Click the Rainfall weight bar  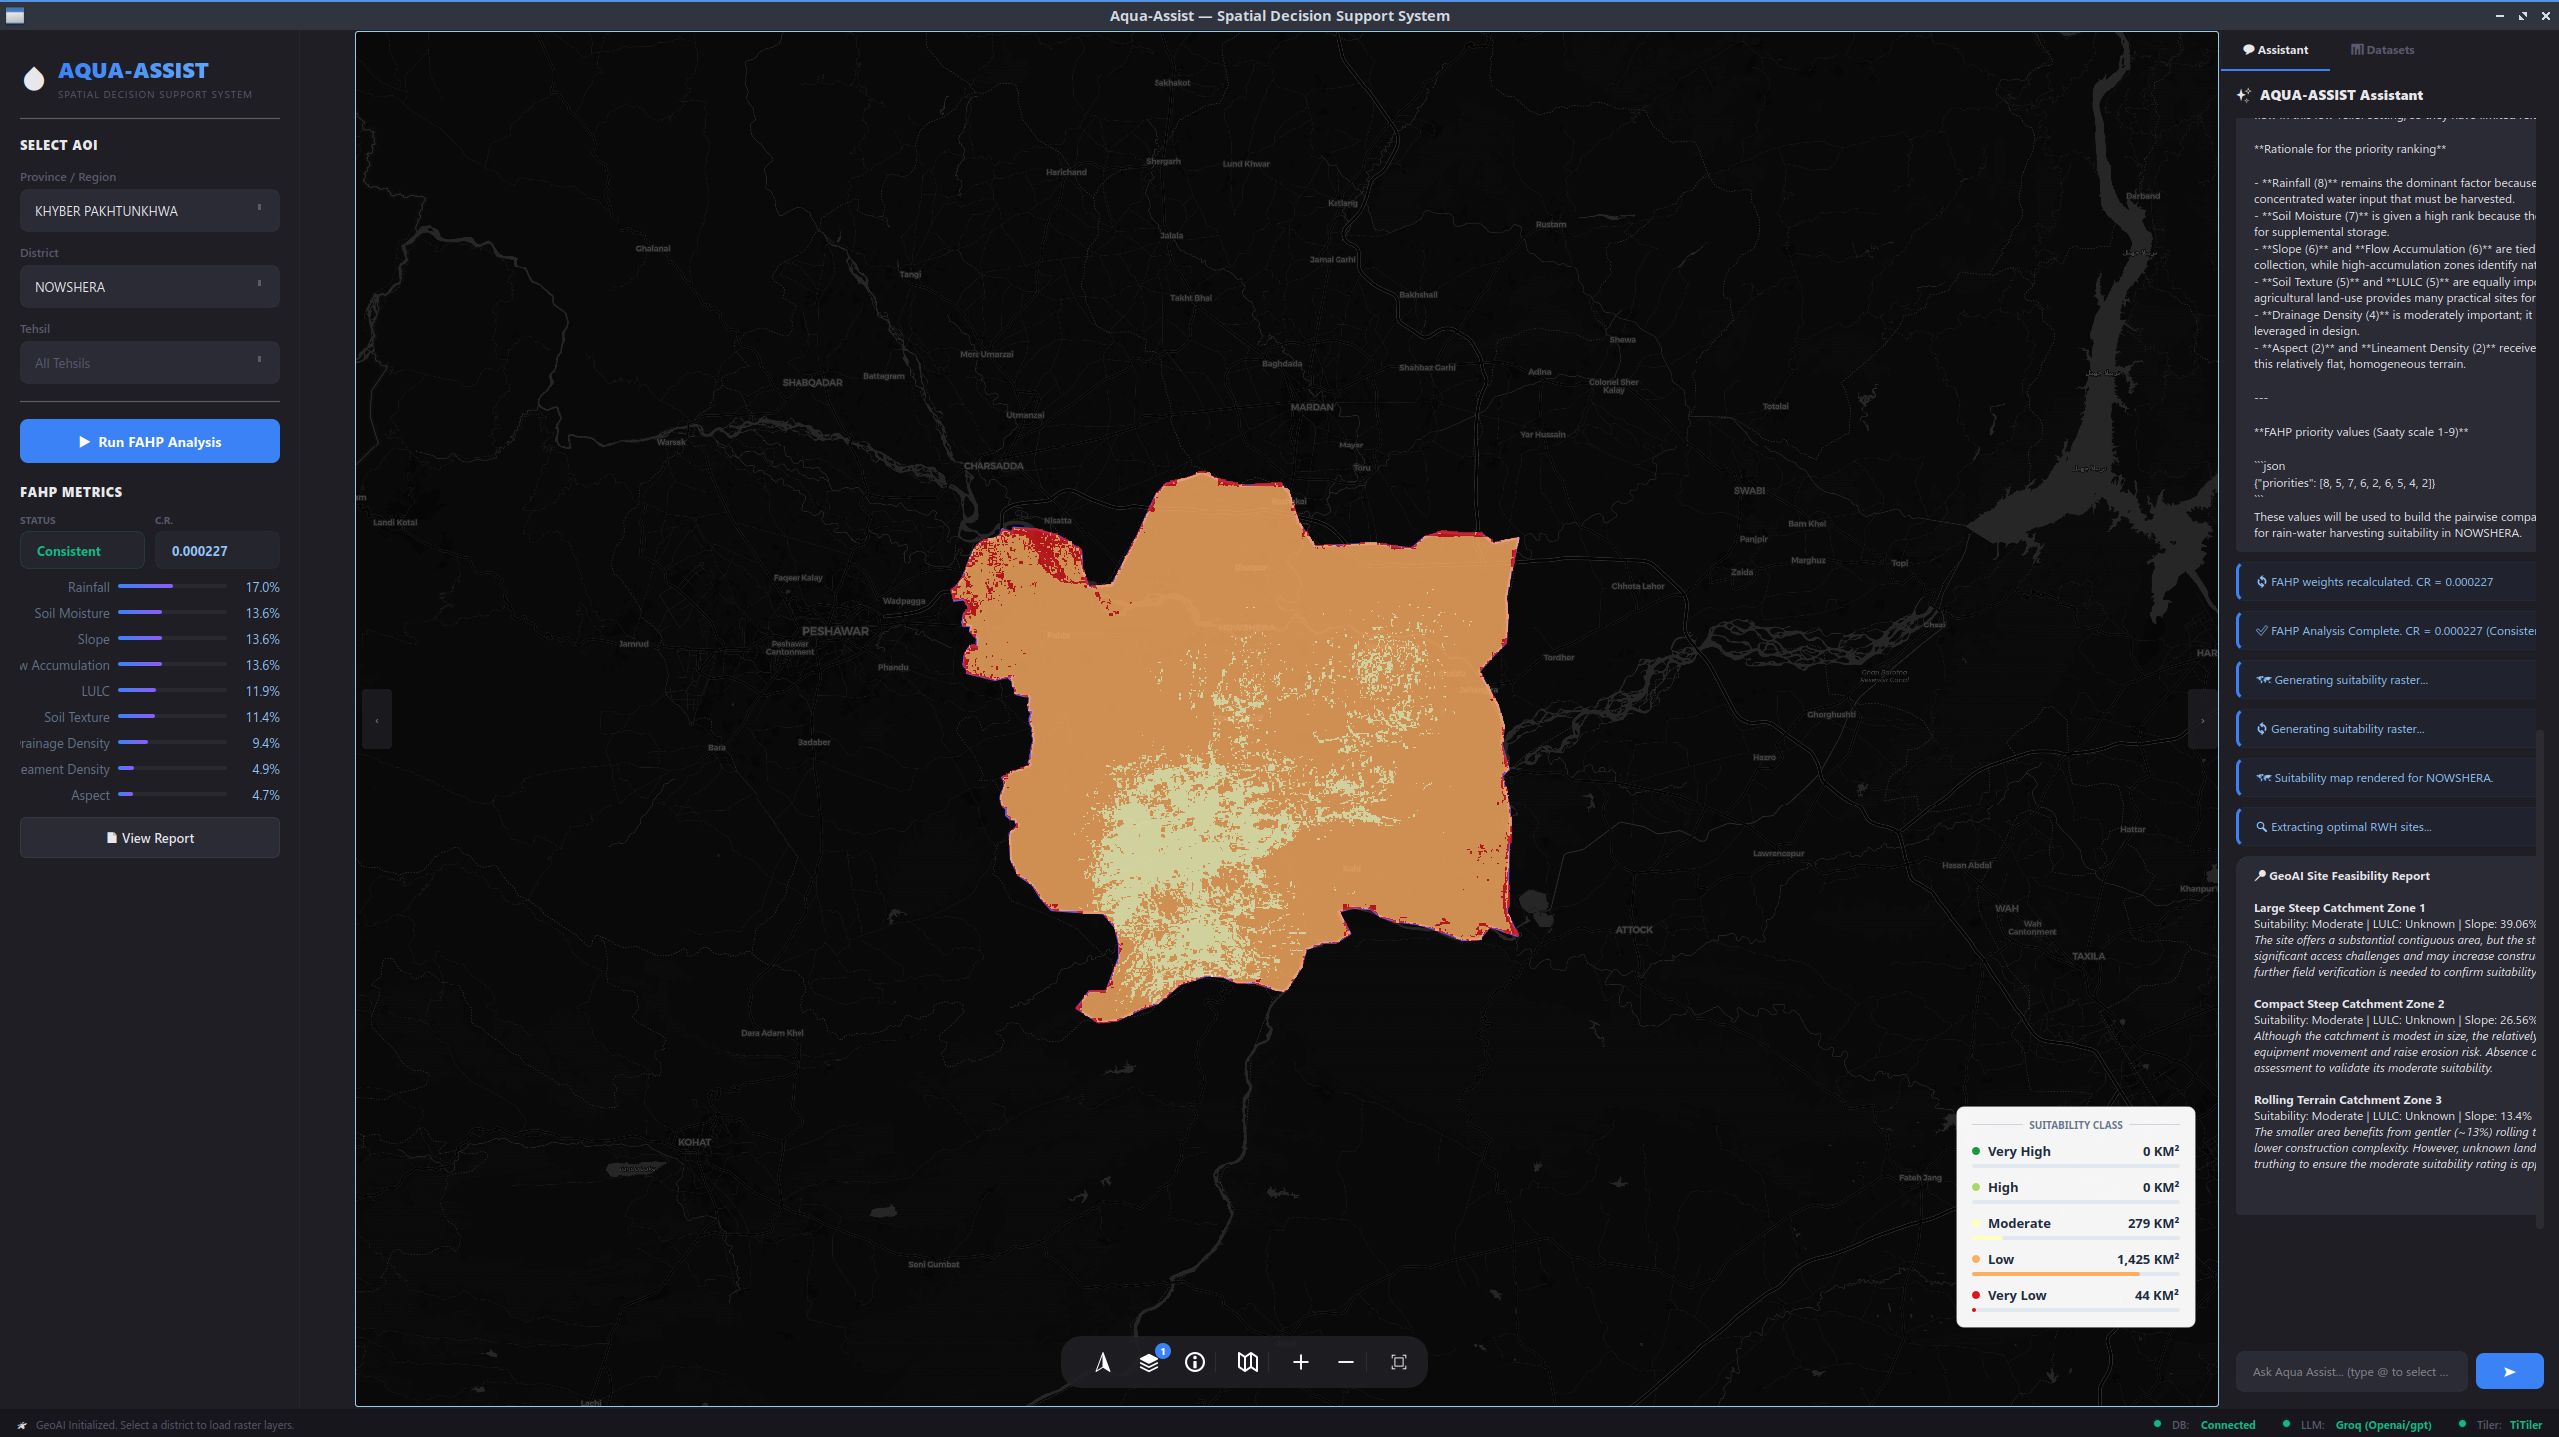click(172, 586)
